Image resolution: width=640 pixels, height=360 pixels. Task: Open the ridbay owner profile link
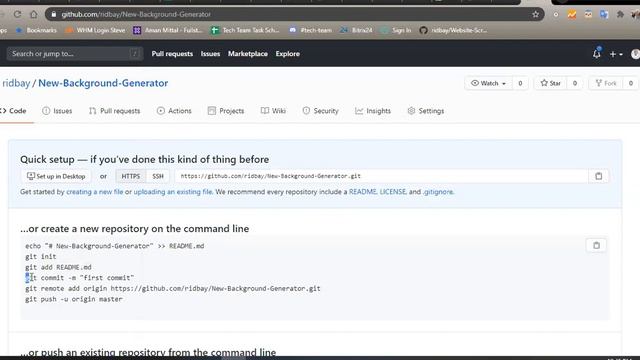tap(16, 83)
